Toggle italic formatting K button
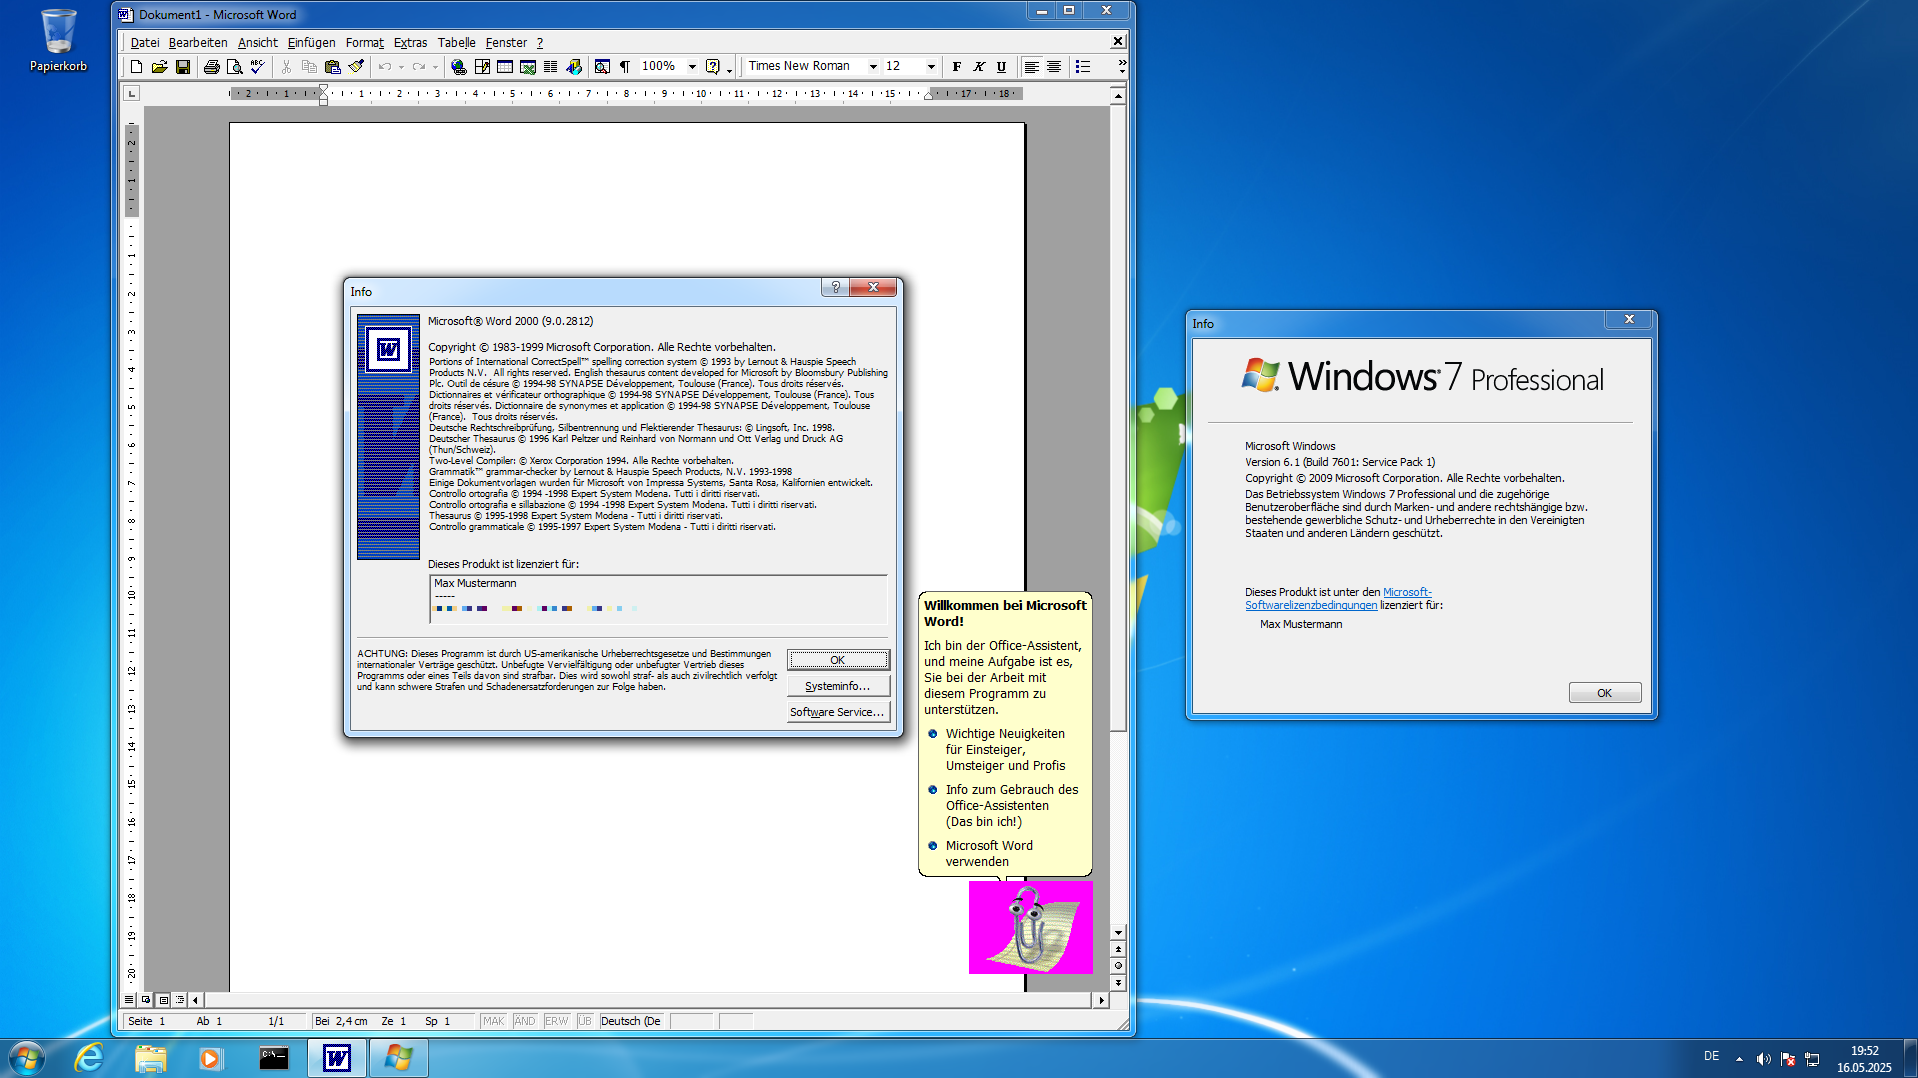The width and height of the screenshot is (1918, 1078). point(979,67)
